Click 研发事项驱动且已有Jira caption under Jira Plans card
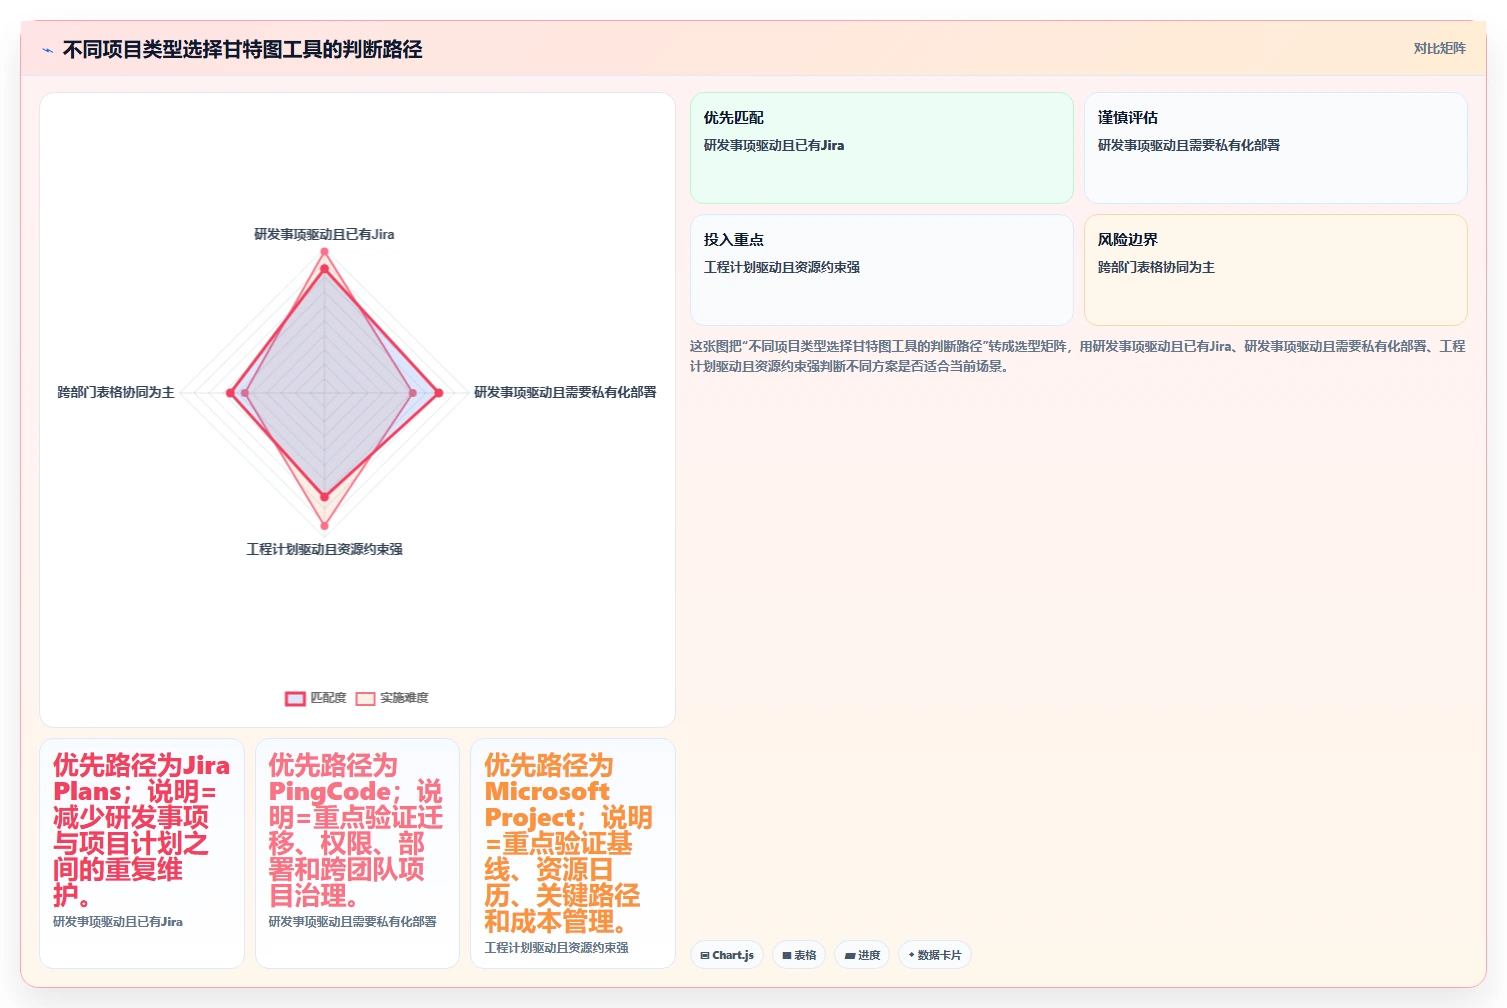The image size is (1507, 1008). point(118,922)
